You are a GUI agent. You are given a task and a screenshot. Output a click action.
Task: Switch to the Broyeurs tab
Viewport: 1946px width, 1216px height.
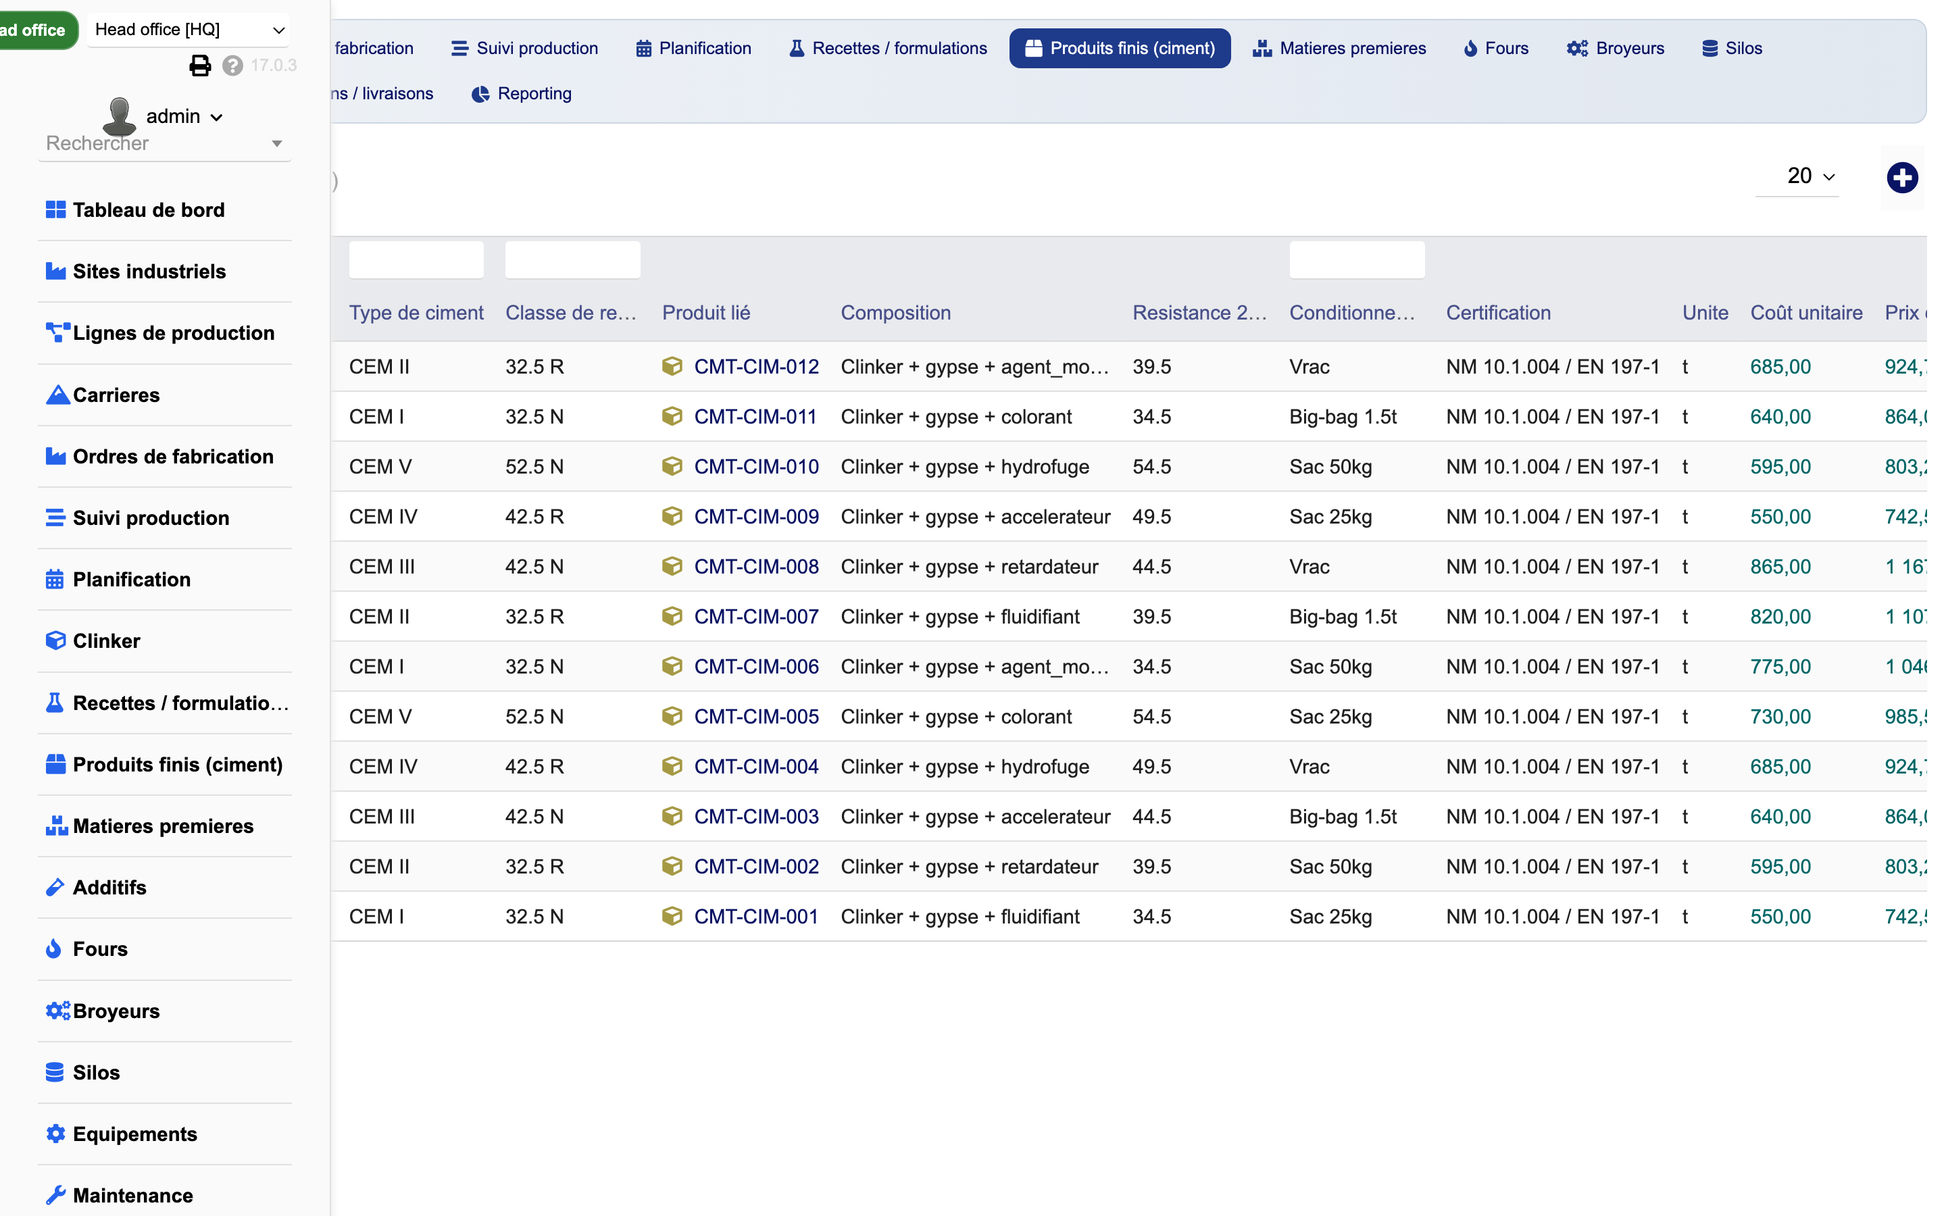click(1616, 49)
